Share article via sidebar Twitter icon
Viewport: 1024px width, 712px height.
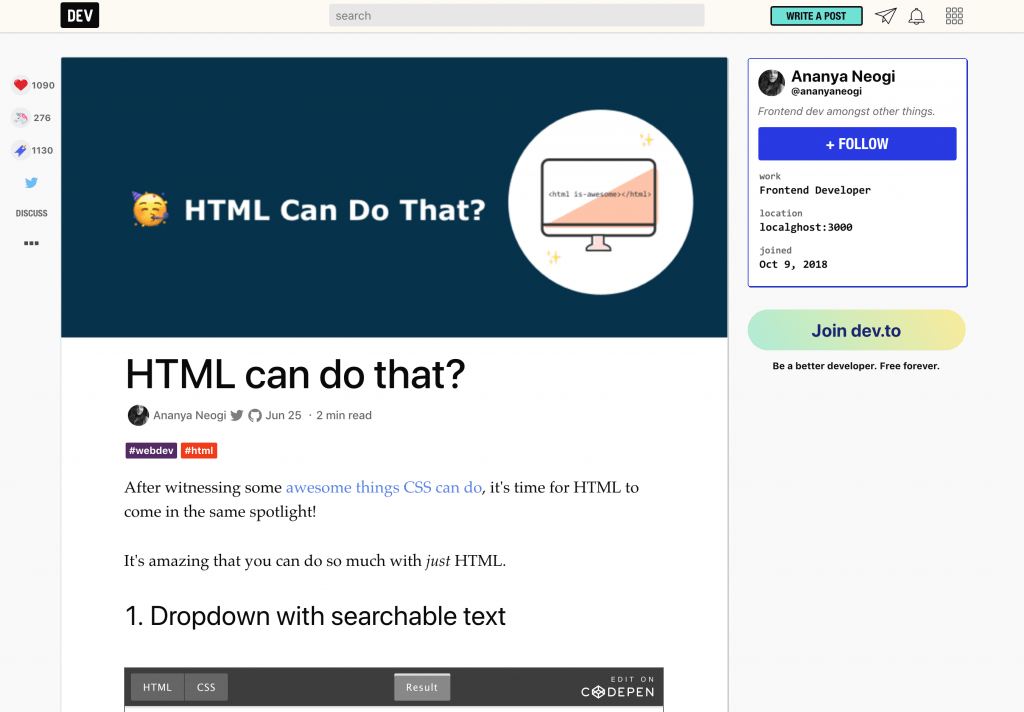point(31,182)
